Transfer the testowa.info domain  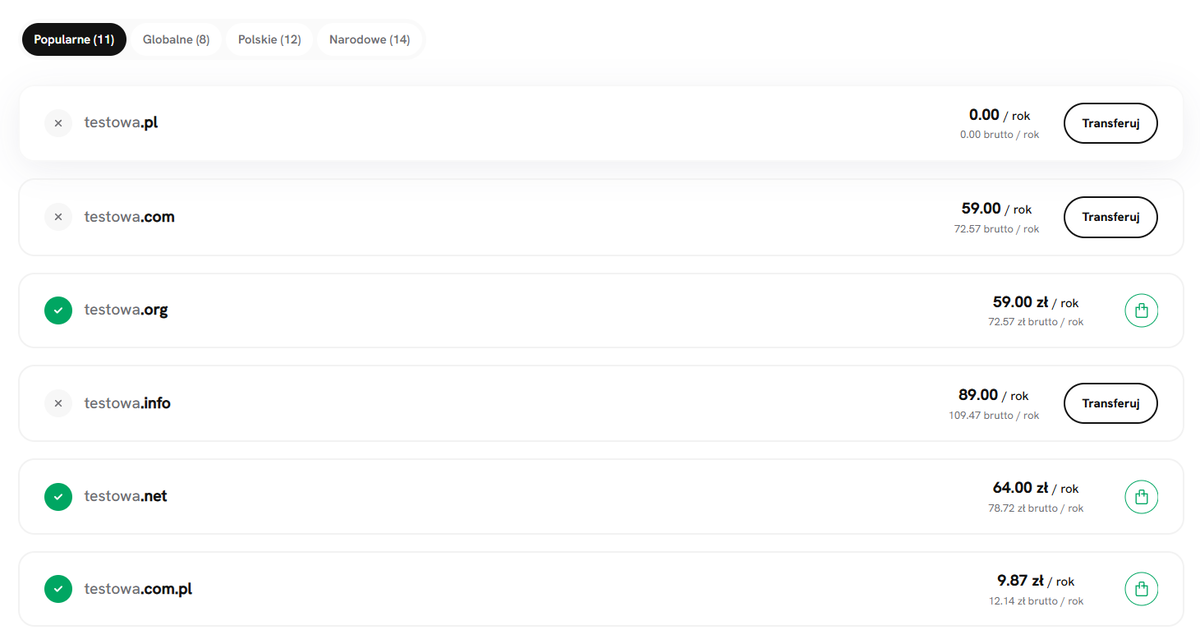coord(1110,403)
